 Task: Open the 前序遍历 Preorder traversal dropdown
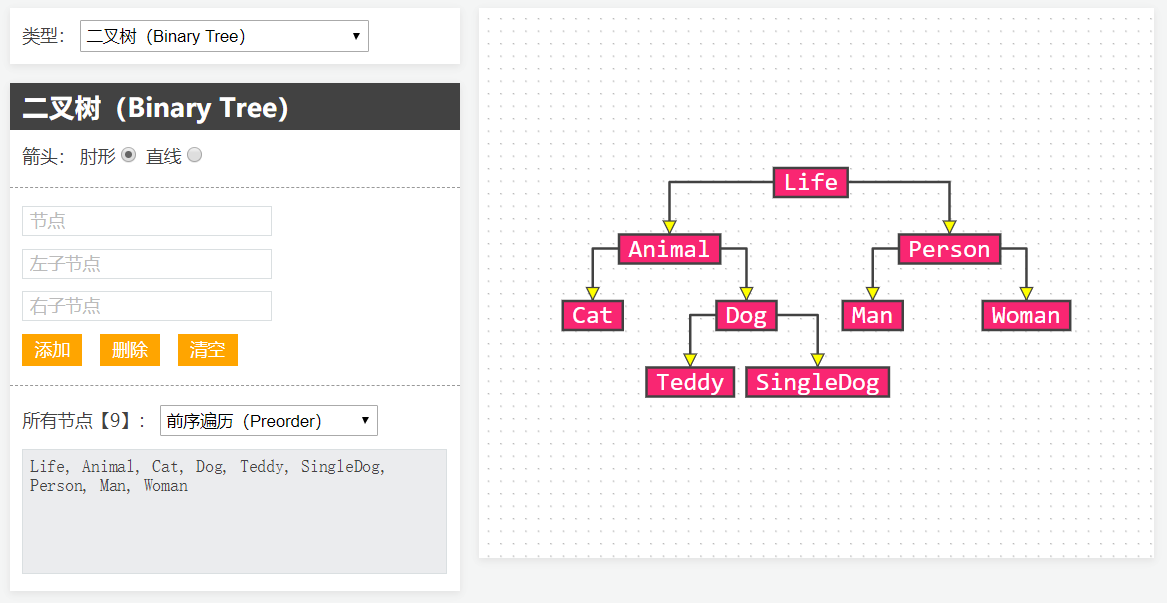pyautogui.click(x=269, y=421)
